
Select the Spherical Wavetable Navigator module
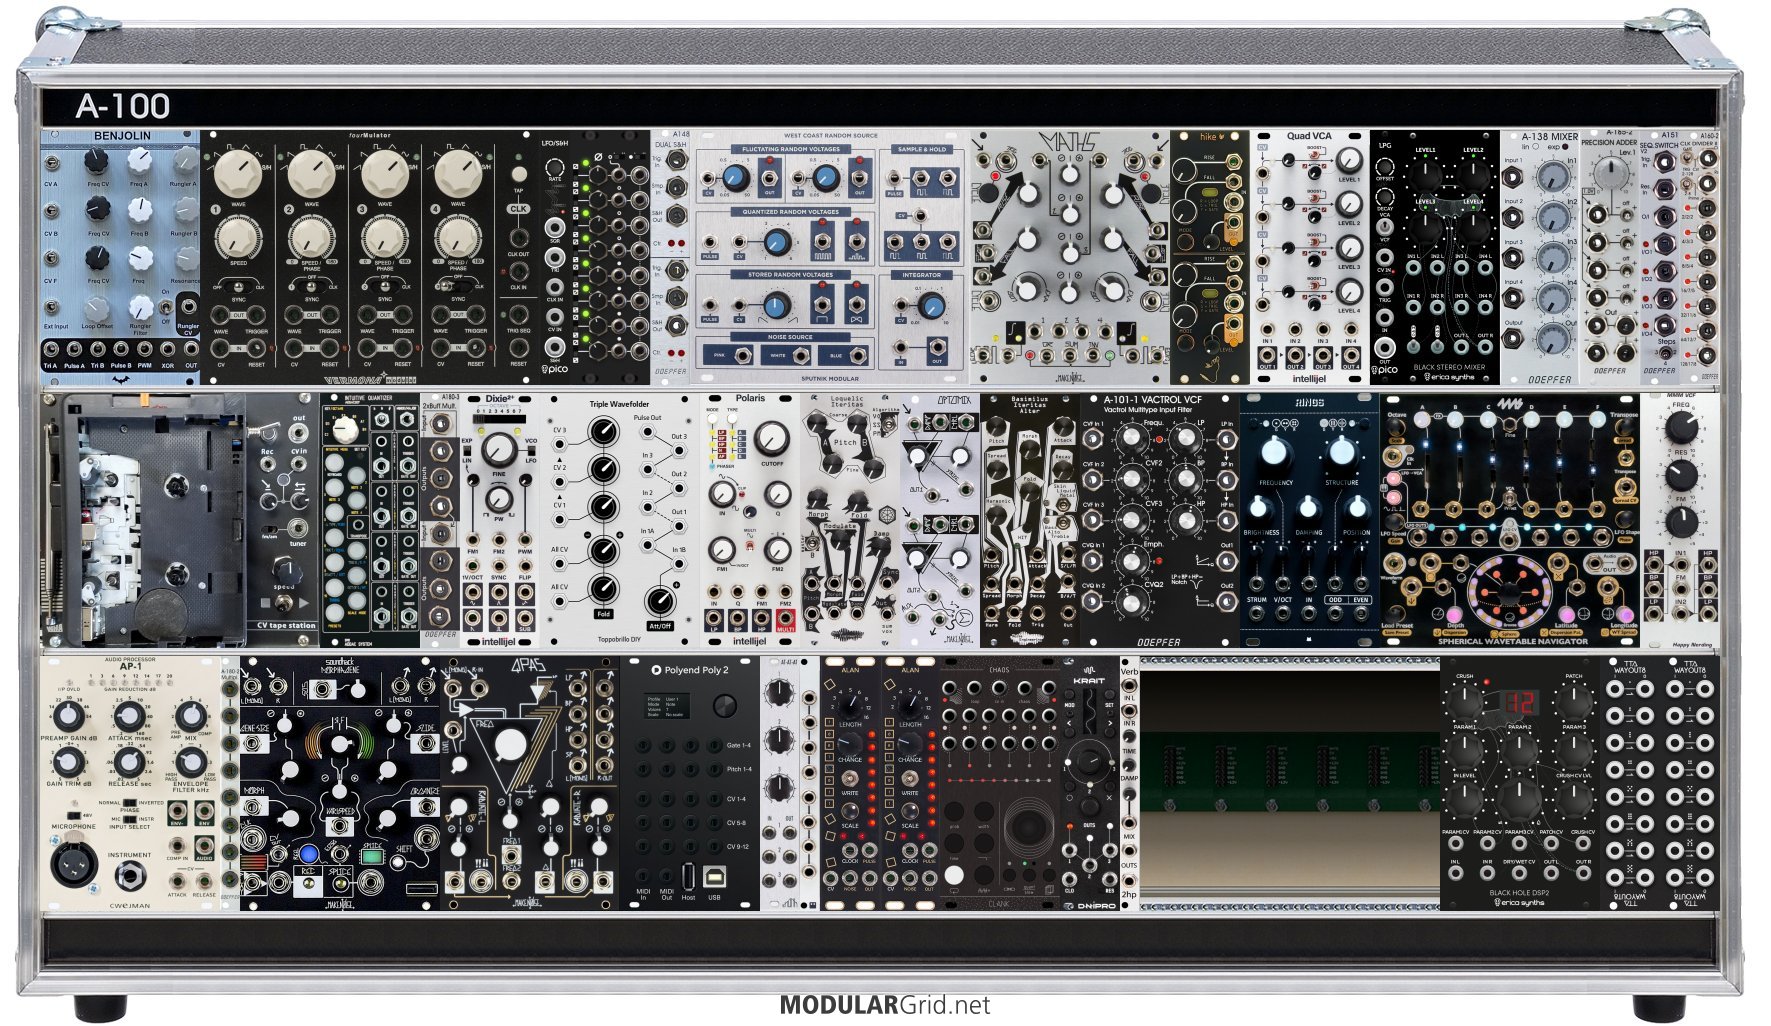point(1510,519)
